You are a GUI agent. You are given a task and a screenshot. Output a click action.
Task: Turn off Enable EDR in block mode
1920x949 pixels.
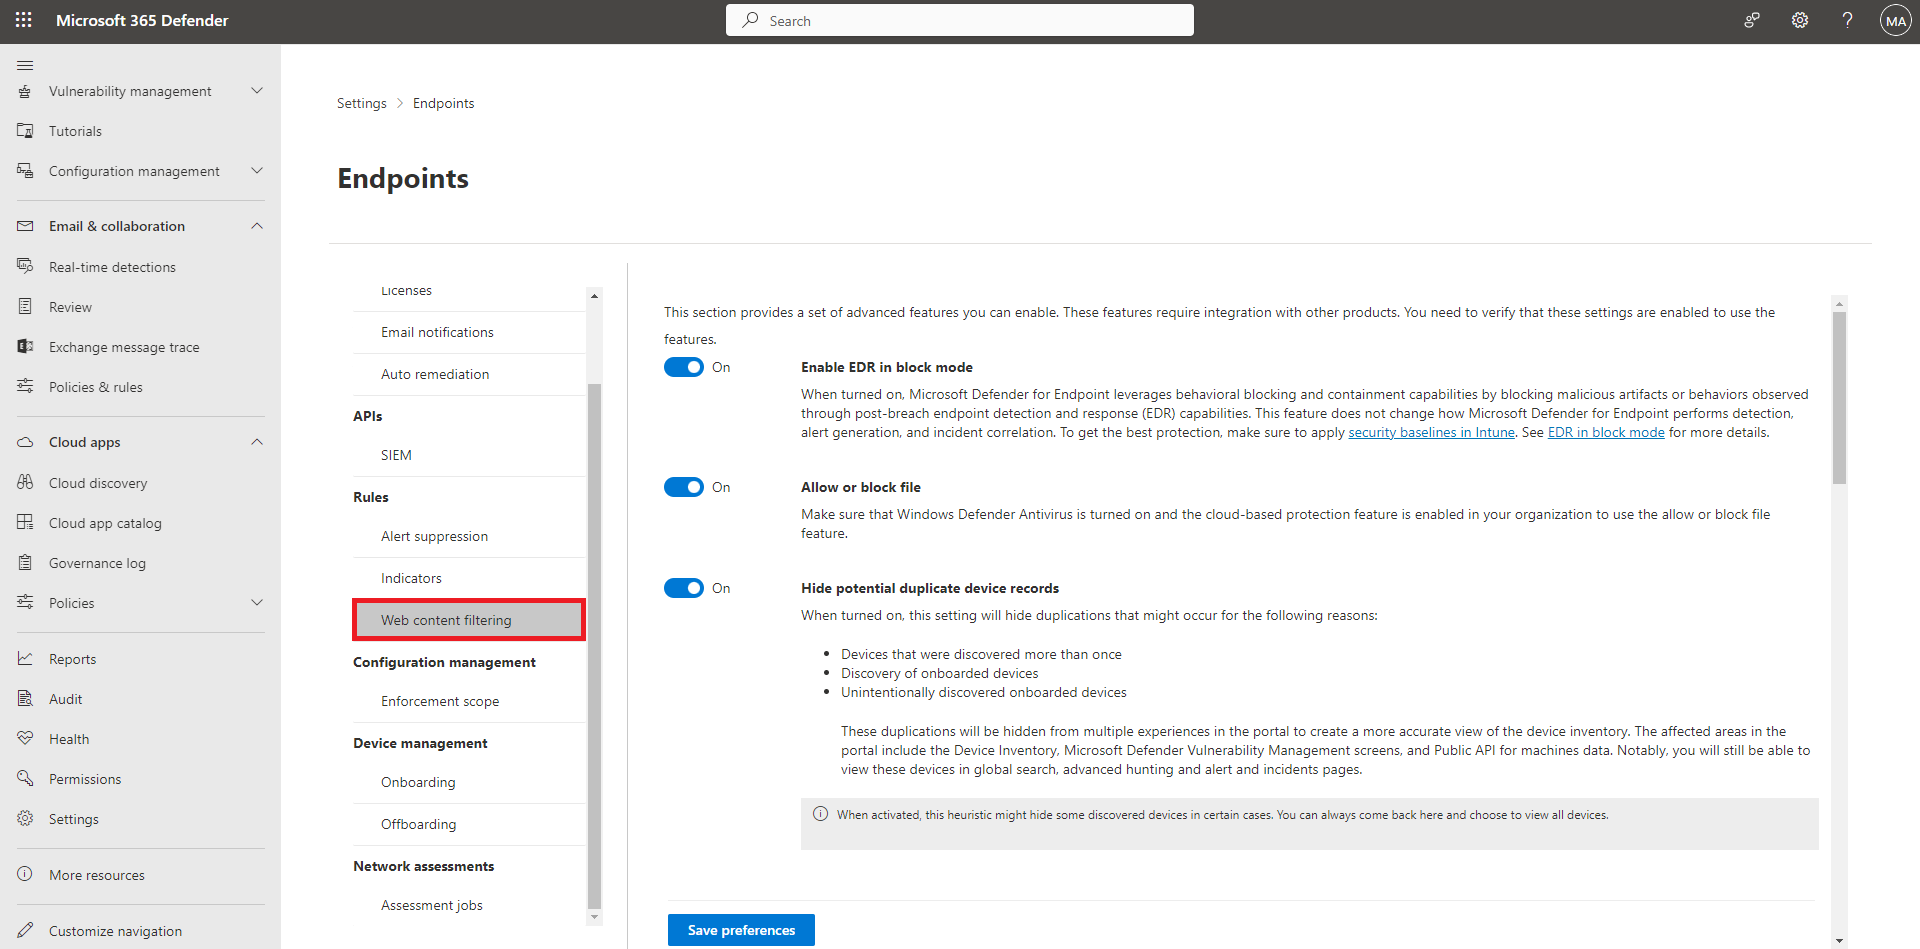click(x=684, y=367)
